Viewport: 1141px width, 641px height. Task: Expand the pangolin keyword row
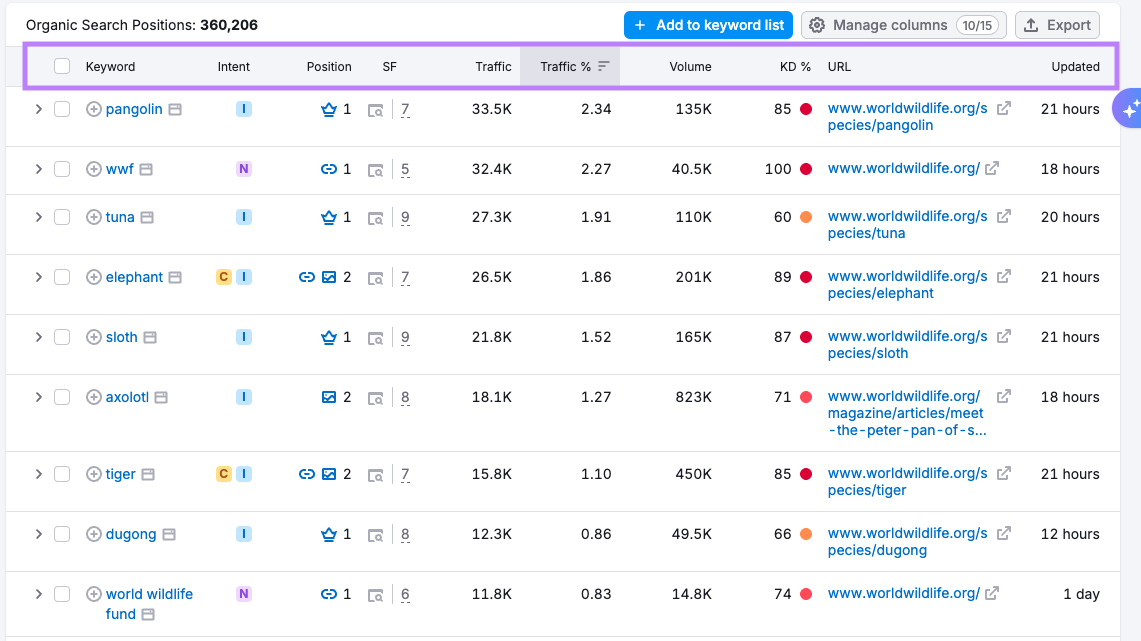click(38, 109)
